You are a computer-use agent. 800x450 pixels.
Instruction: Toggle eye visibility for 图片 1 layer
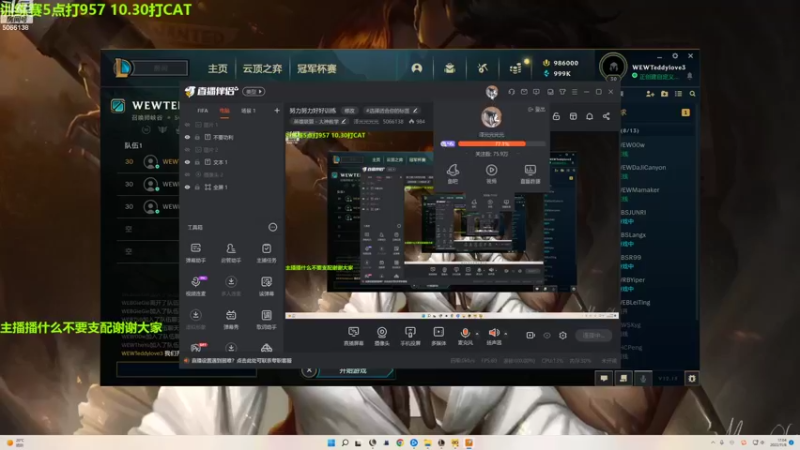[187, 124]
